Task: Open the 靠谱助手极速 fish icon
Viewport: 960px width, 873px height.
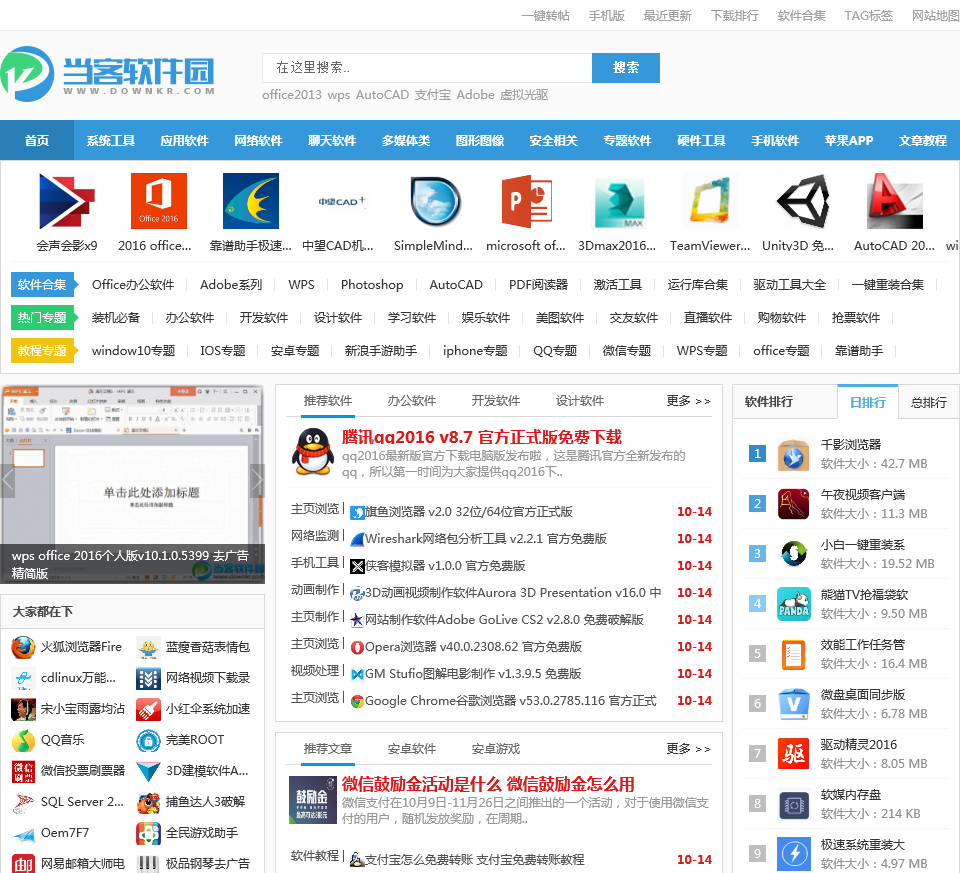Action: pos(250,201)
